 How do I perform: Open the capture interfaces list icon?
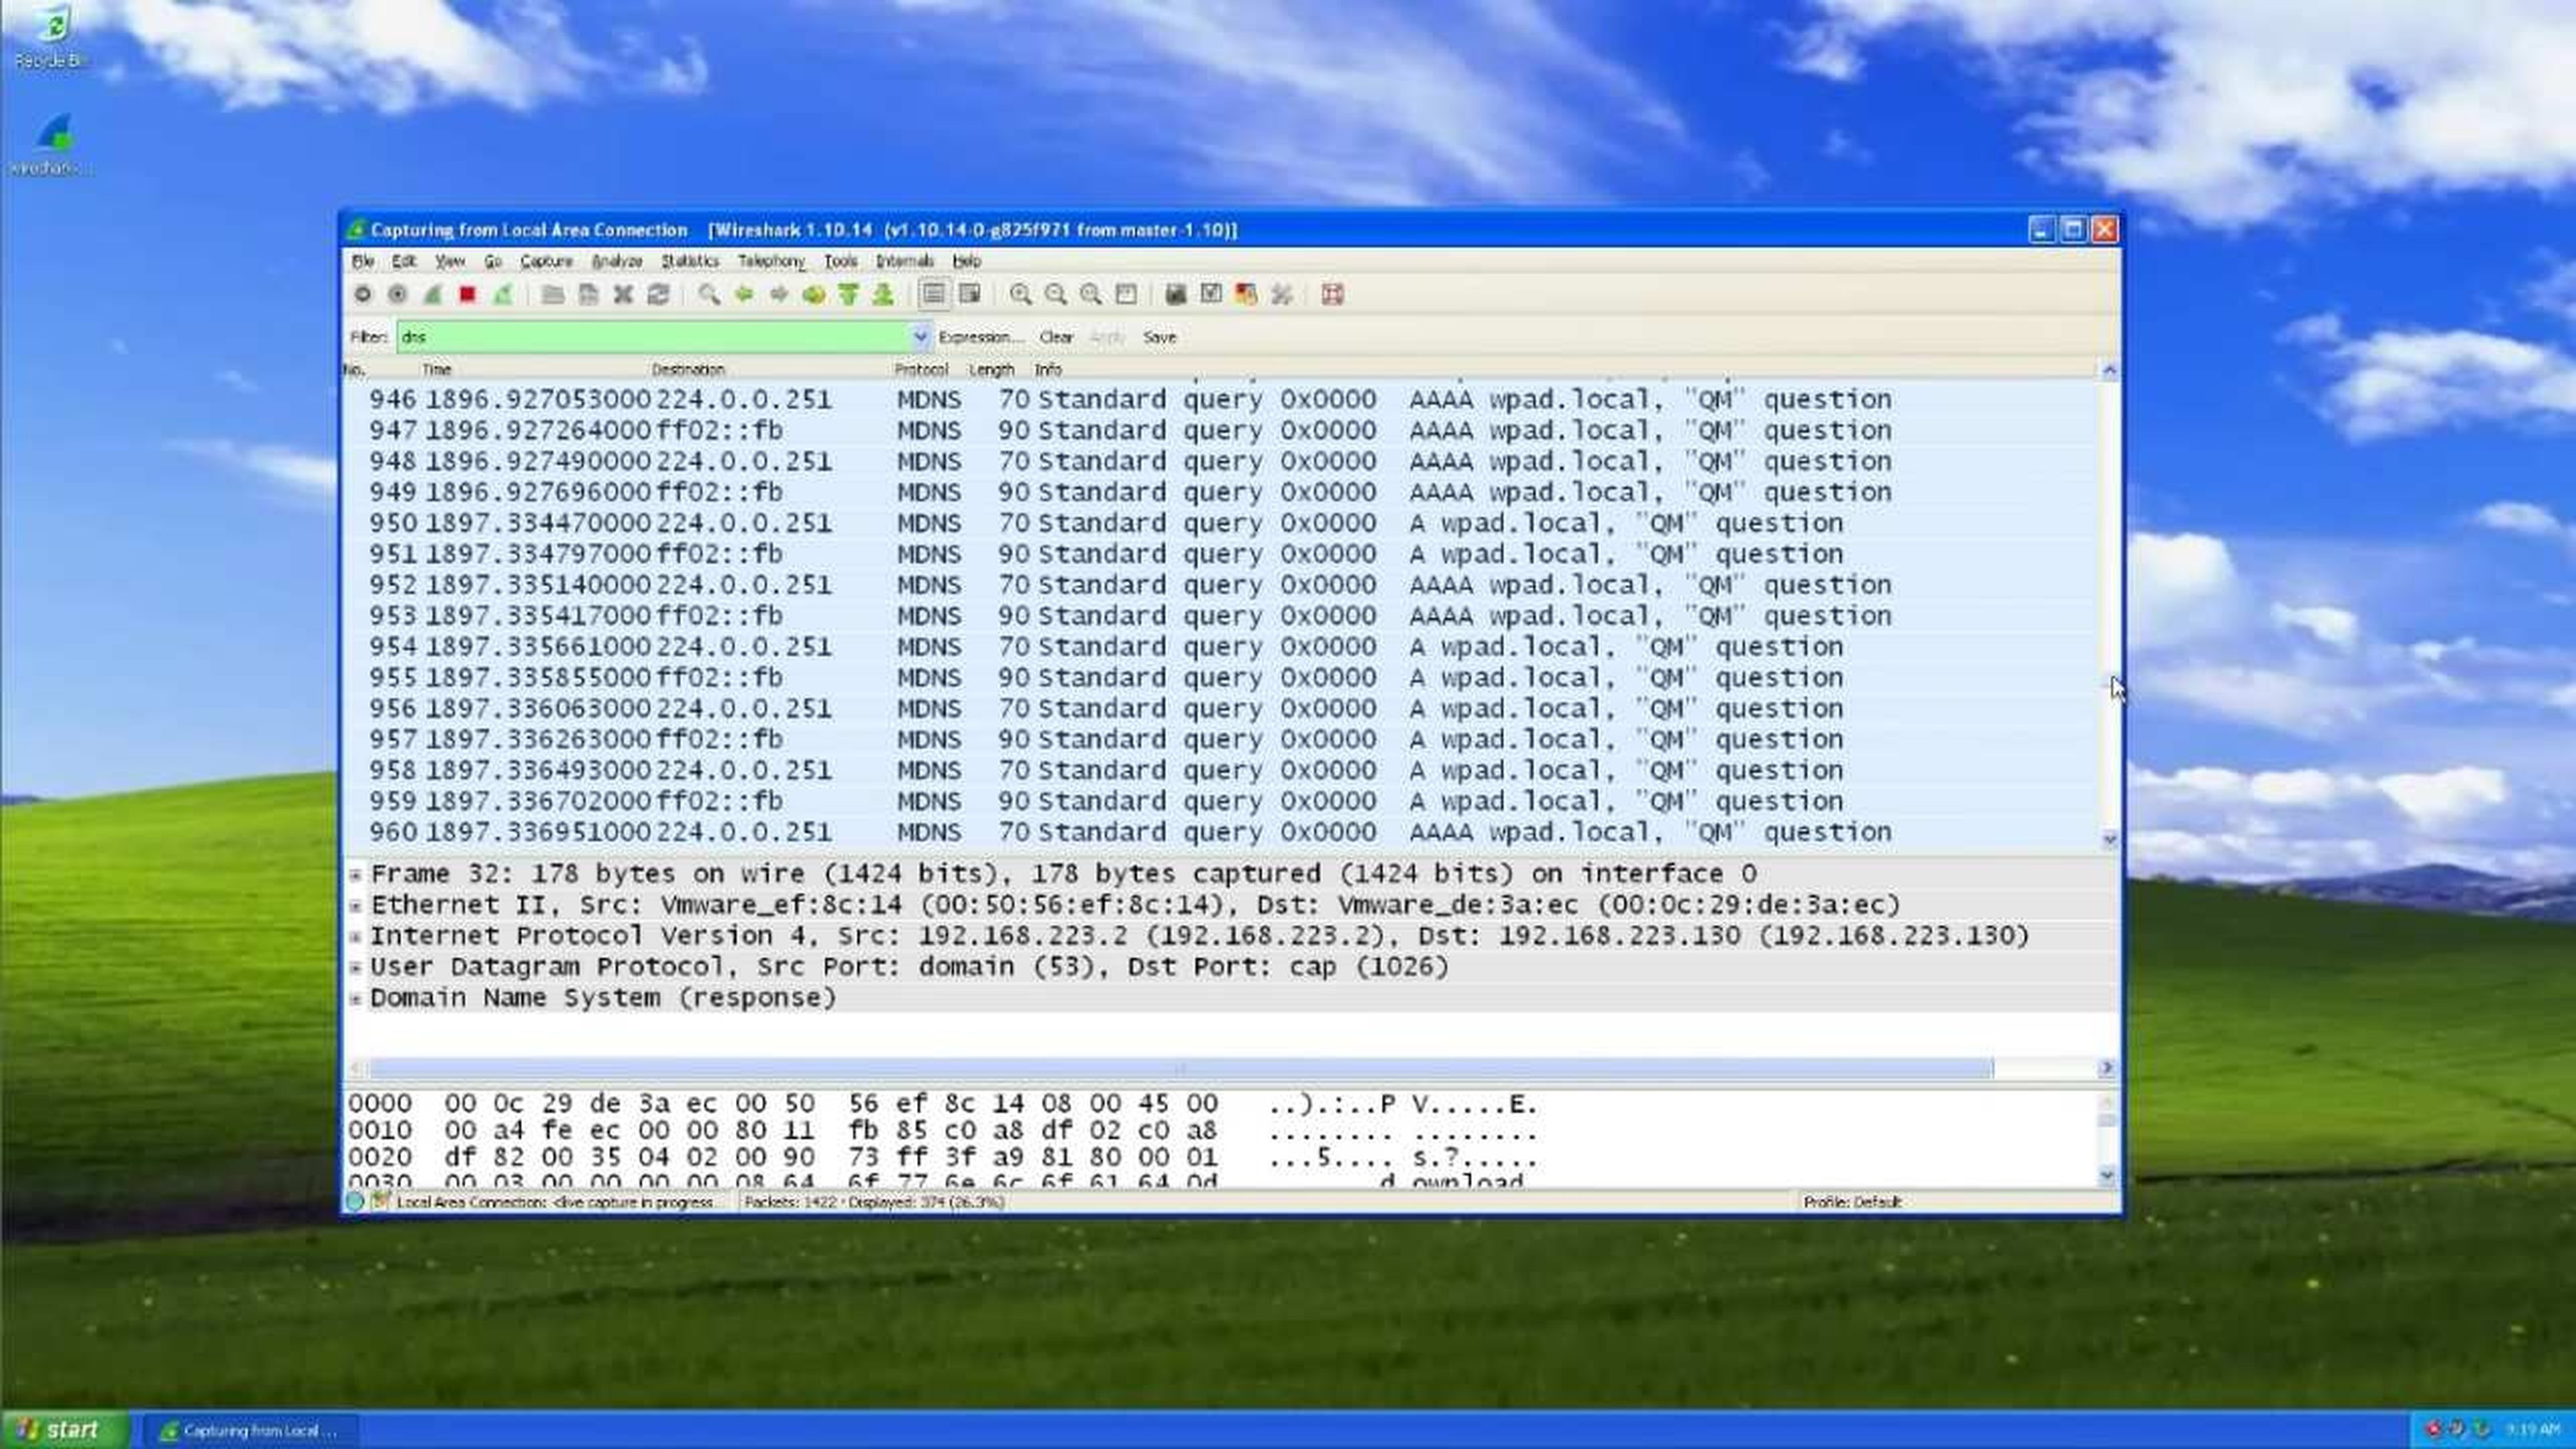point(362,294)
